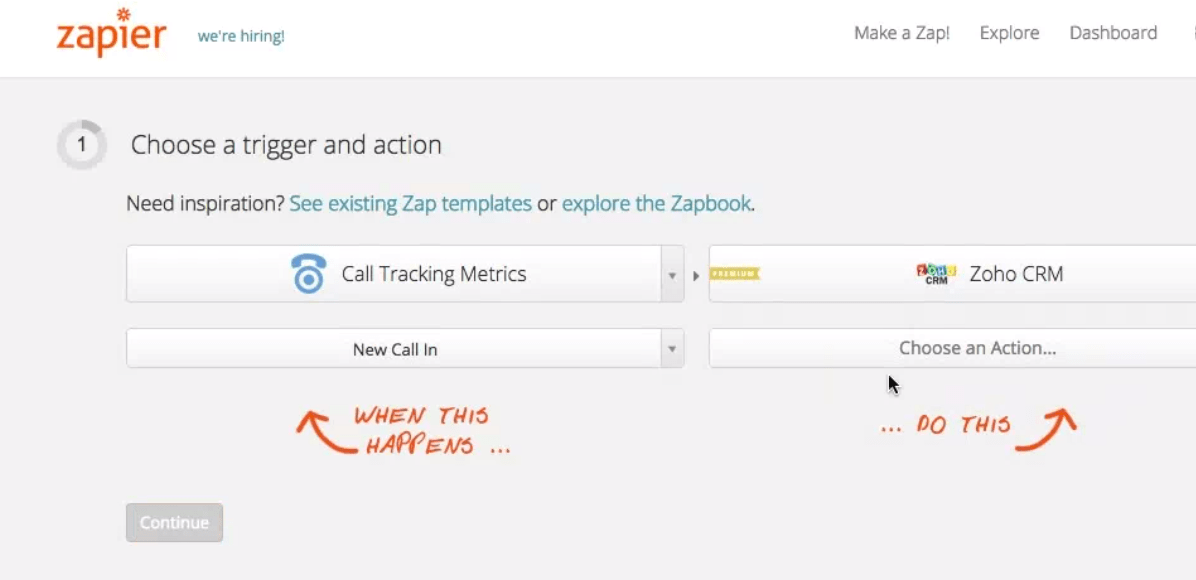Open the Dashboard navigation item
Screen dimensions: 1196x580
1113,33
